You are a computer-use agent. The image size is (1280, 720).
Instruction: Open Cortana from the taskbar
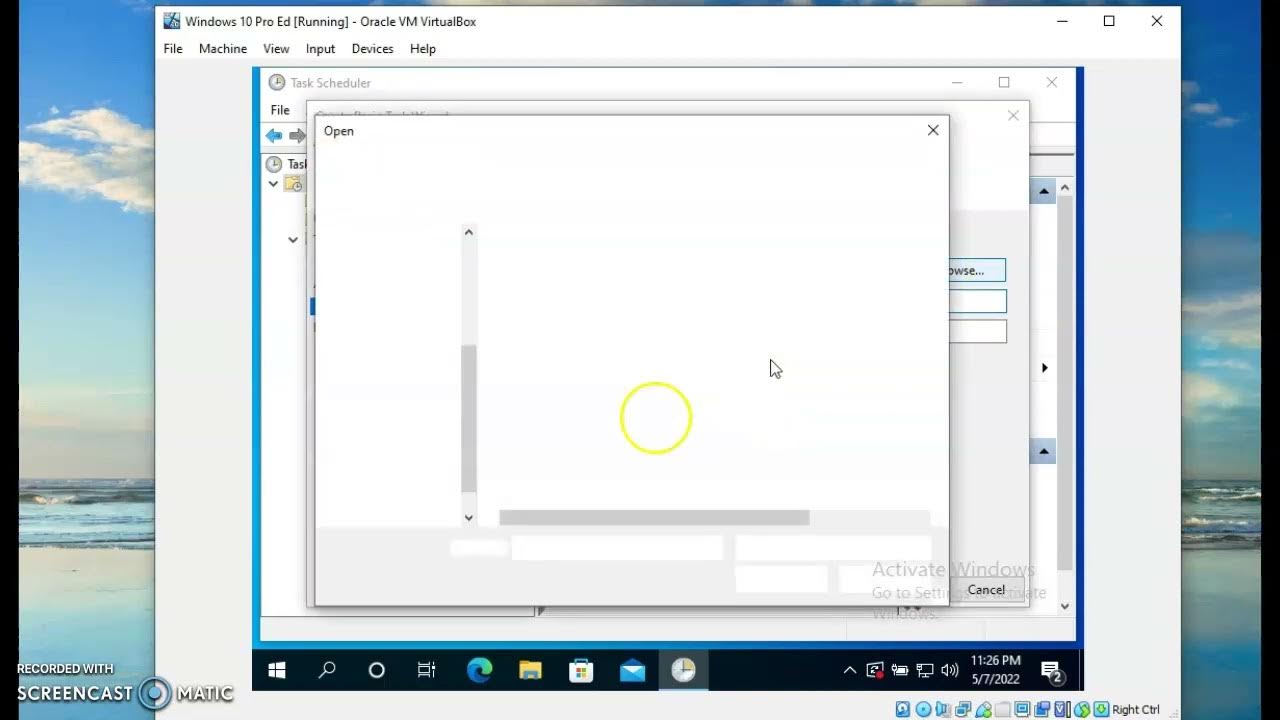click(377, 670)
